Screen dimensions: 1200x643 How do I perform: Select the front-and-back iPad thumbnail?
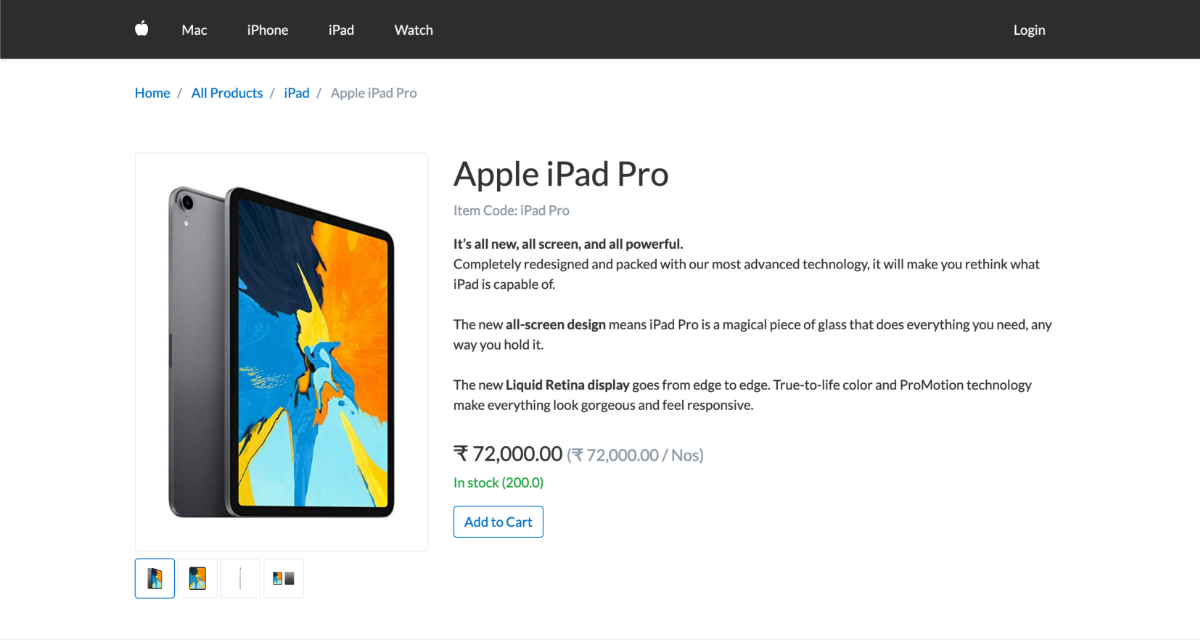[283, 578]
